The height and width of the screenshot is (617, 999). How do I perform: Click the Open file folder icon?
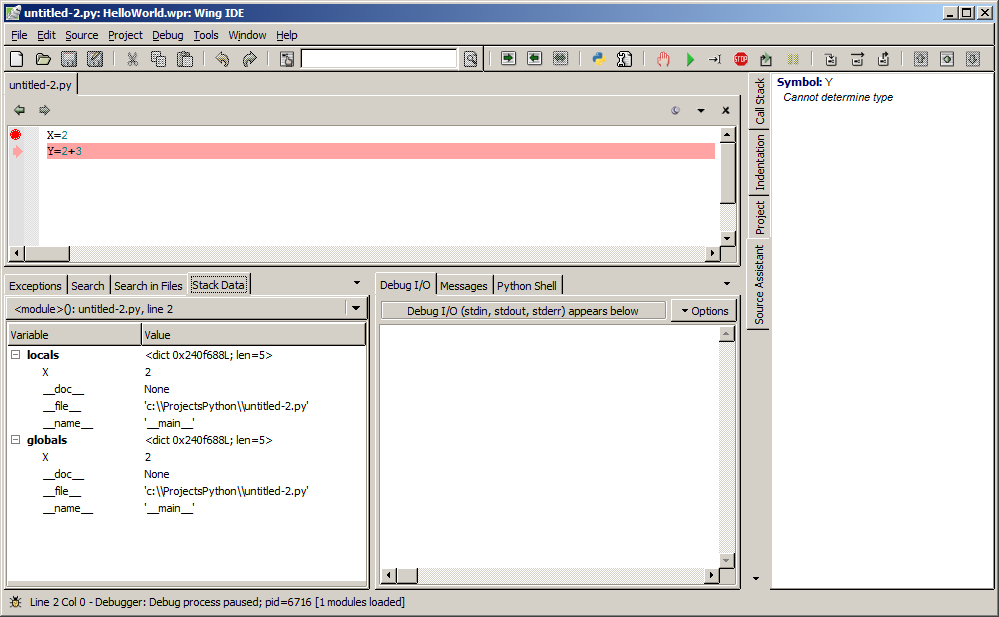tap(43, 59)
